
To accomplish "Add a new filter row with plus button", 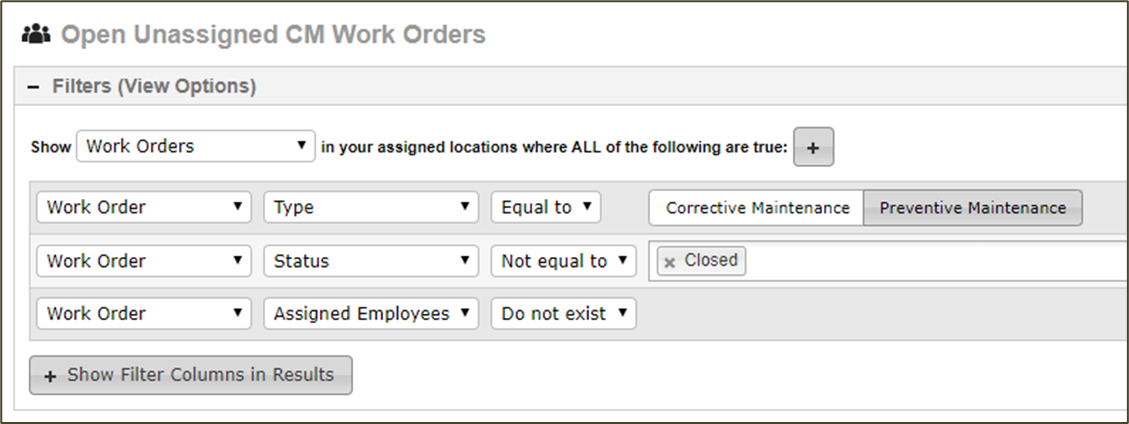I will pos(814,147).
